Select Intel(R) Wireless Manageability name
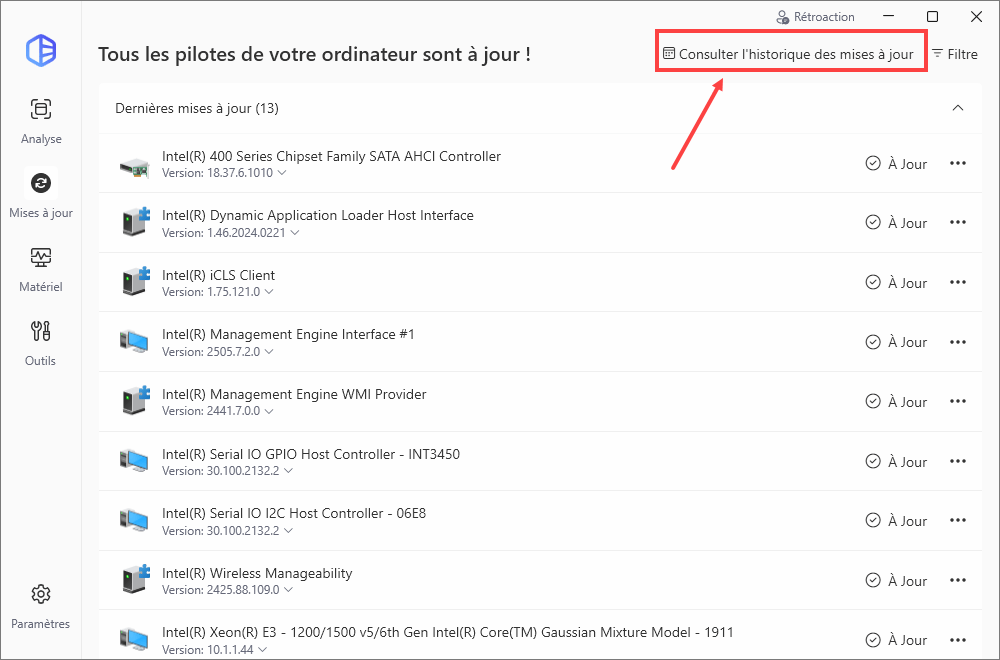This screenshot has height=660, width=1000. point(257,573)
